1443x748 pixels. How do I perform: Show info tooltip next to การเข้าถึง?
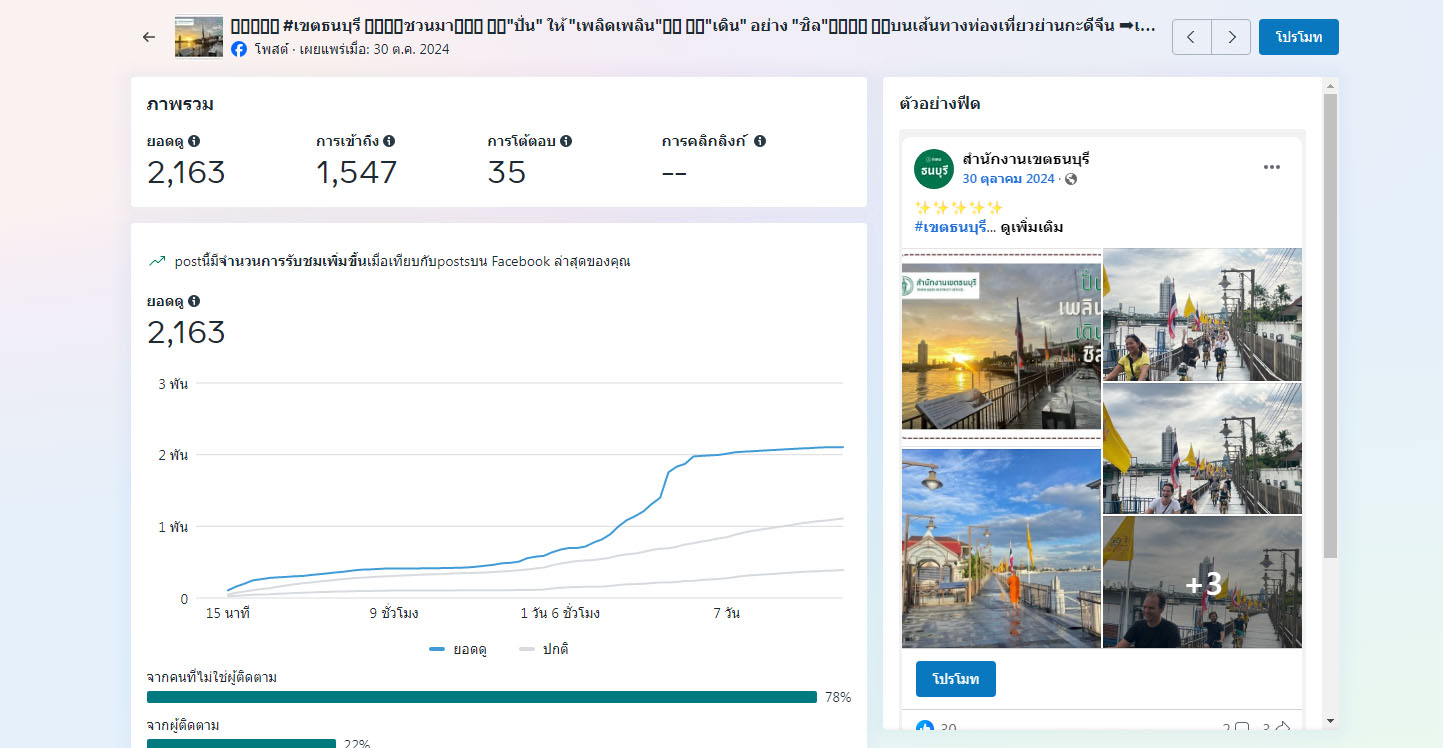tap(389, 141)
